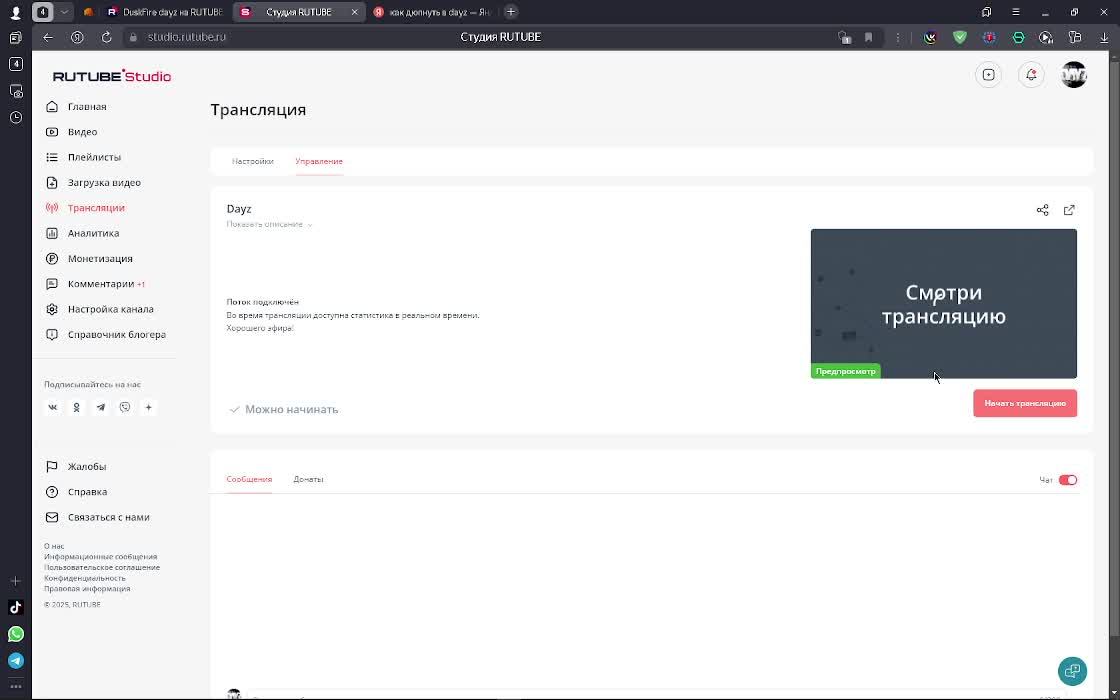Click the Начать трансляцию button
Screen dimensions: 1120x700
tap(1025, 404)
